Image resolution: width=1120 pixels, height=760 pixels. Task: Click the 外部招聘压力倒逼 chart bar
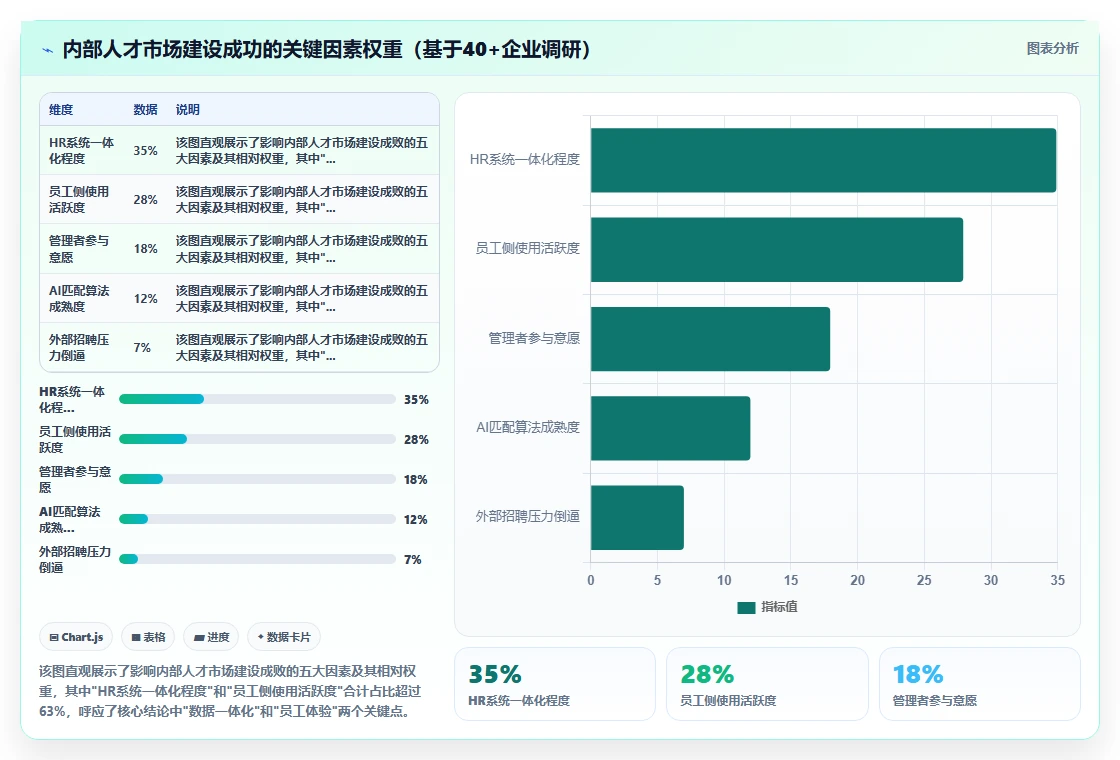tap(637, 517)
